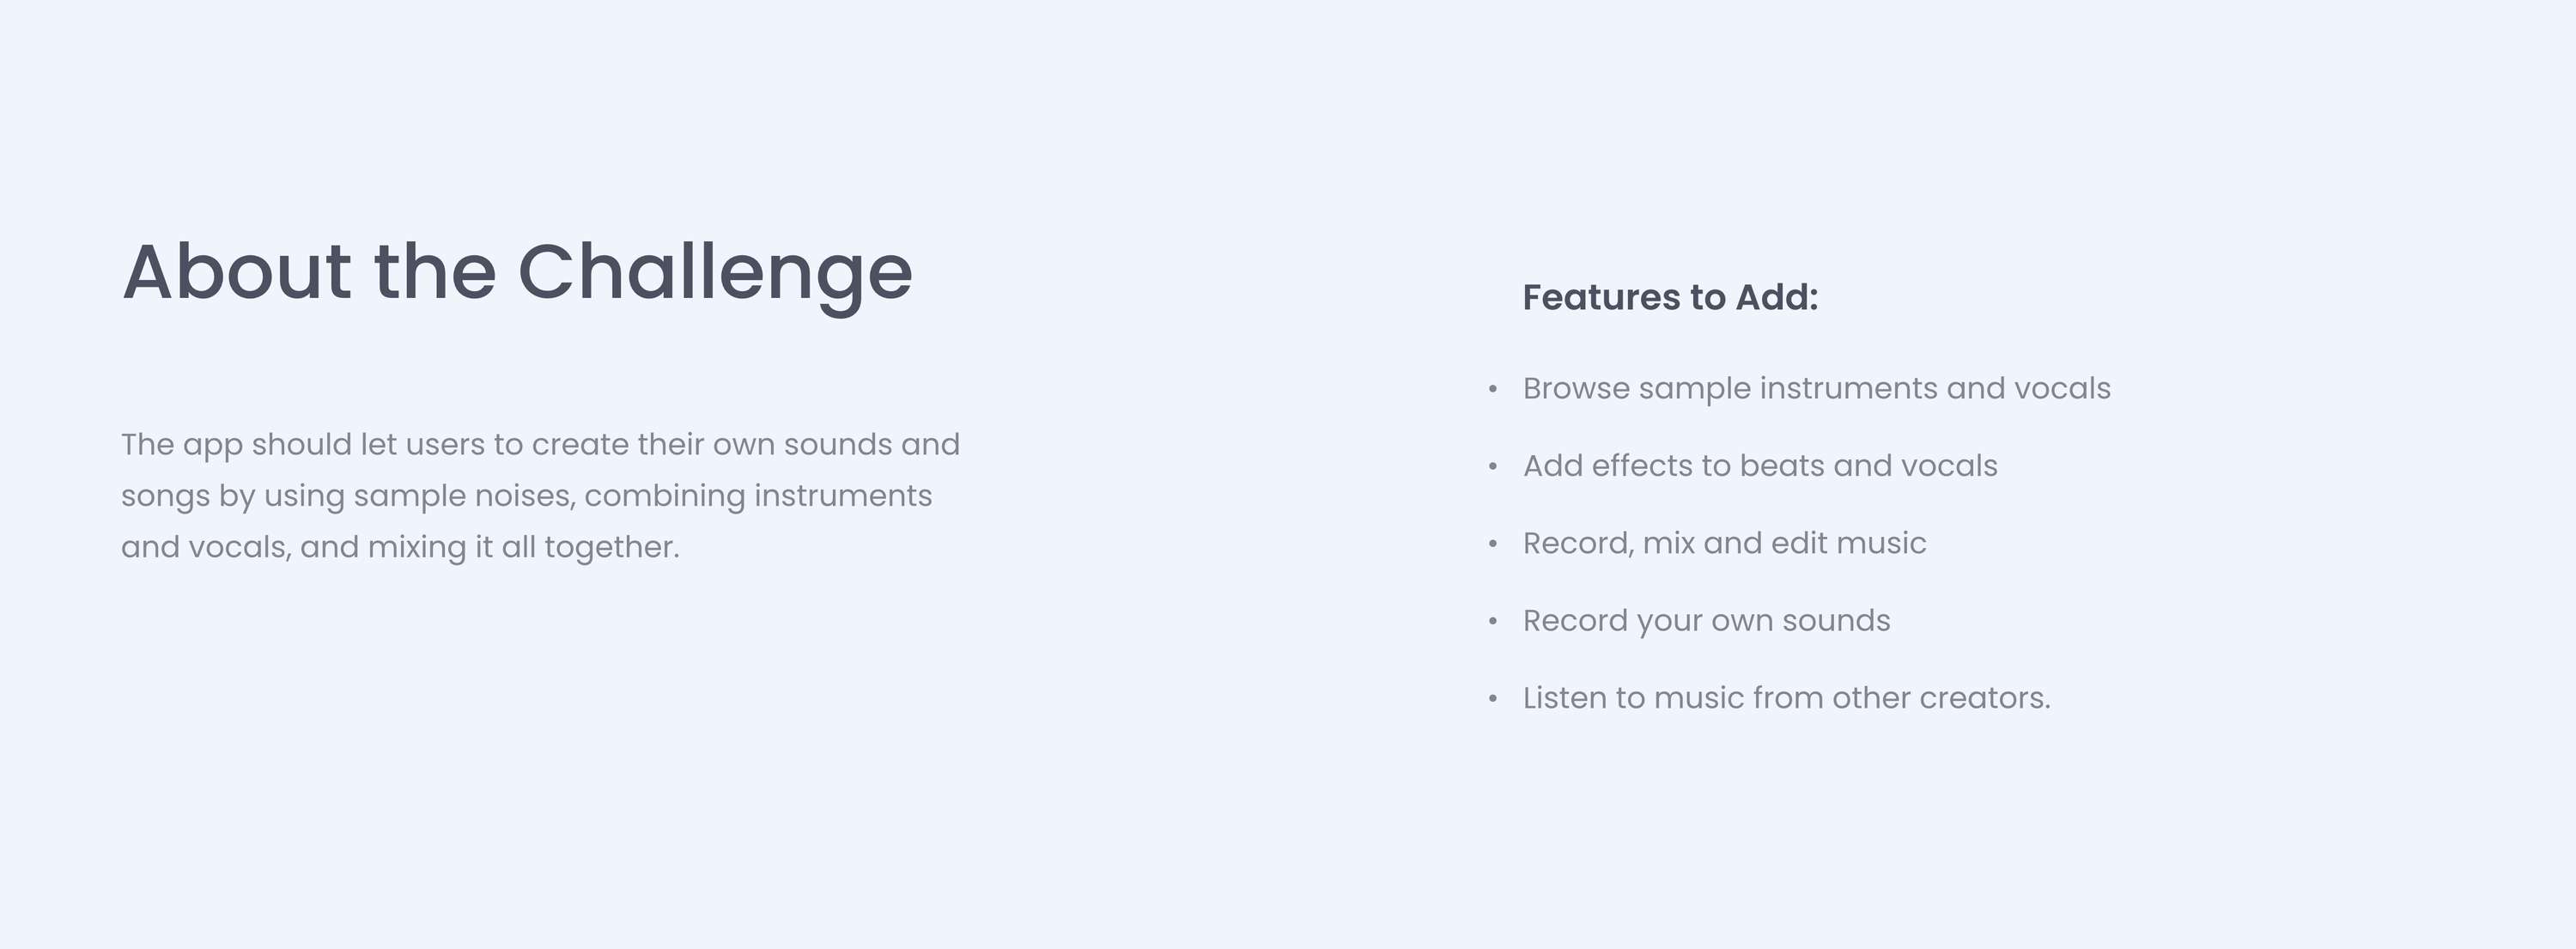Click the word "combining" in the description

click(665, 497)
